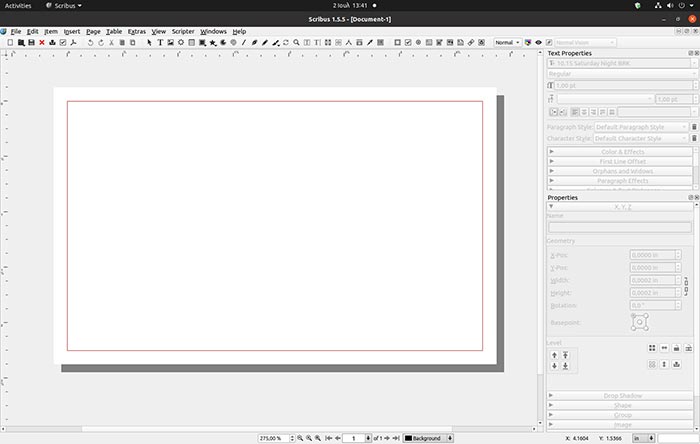Select the straight Line tool
This screenshot has height=444, width=700.
point(244,42)
